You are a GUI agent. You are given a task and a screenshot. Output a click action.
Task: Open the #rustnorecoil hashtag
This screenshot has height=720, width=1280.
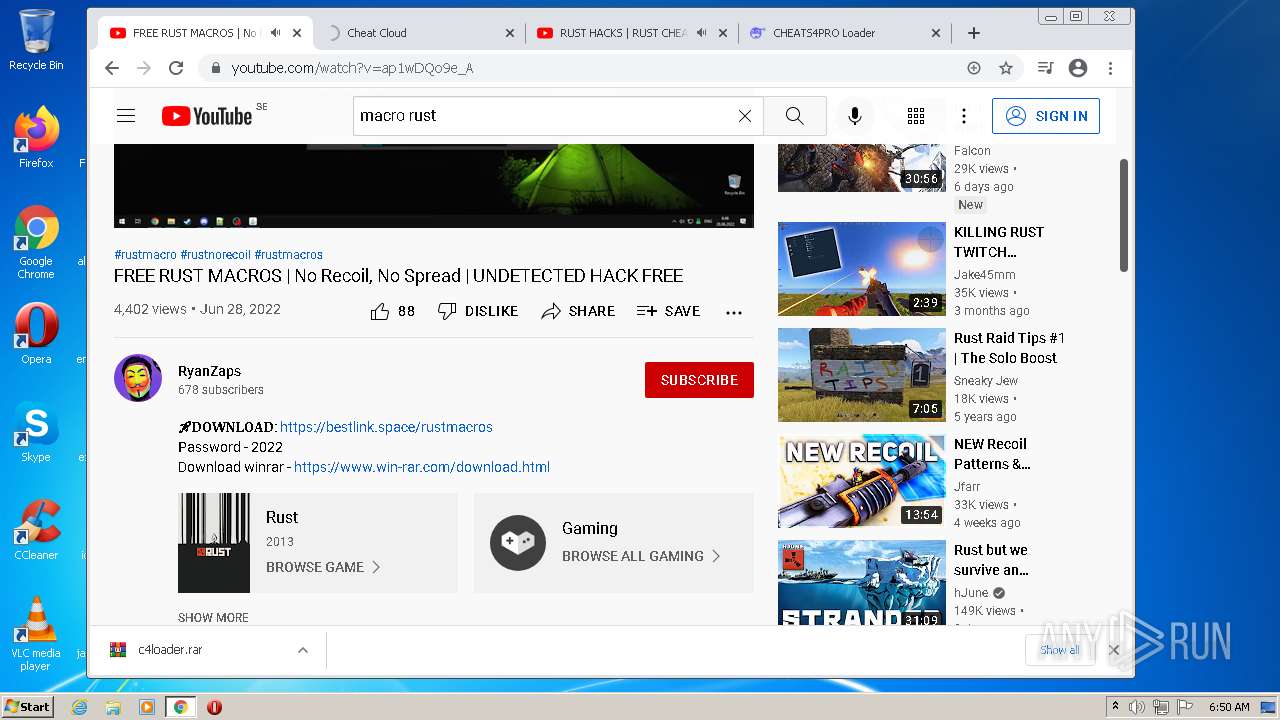[x=215, y=255]
